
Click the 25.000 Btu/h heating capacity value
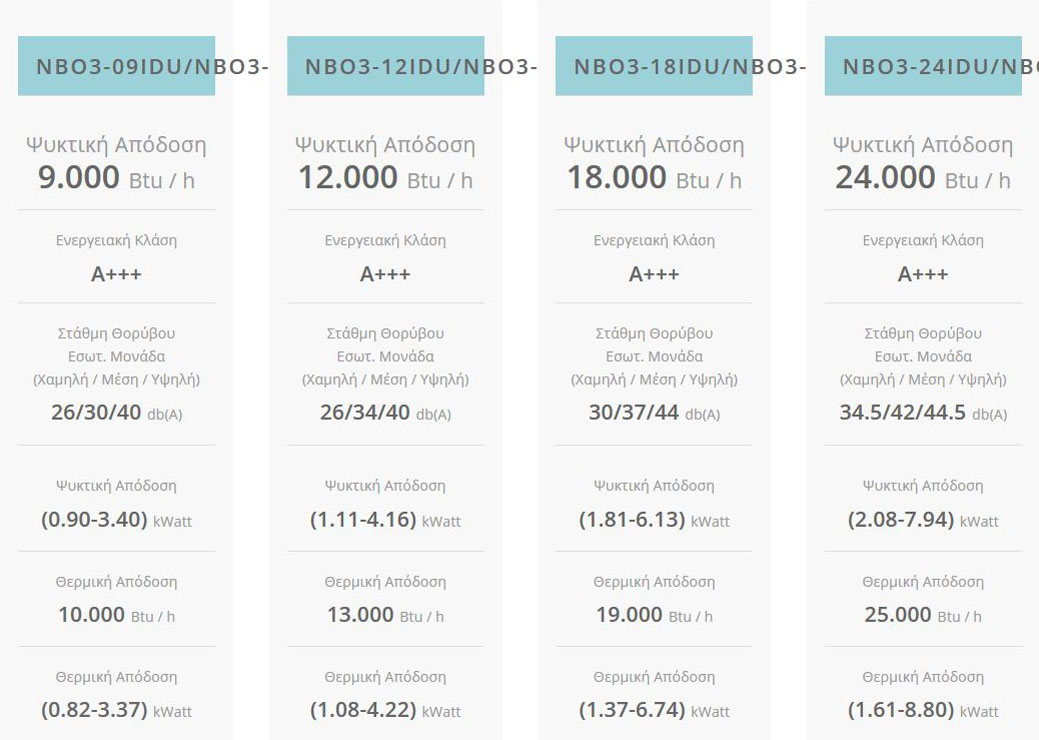click(923, 615)
